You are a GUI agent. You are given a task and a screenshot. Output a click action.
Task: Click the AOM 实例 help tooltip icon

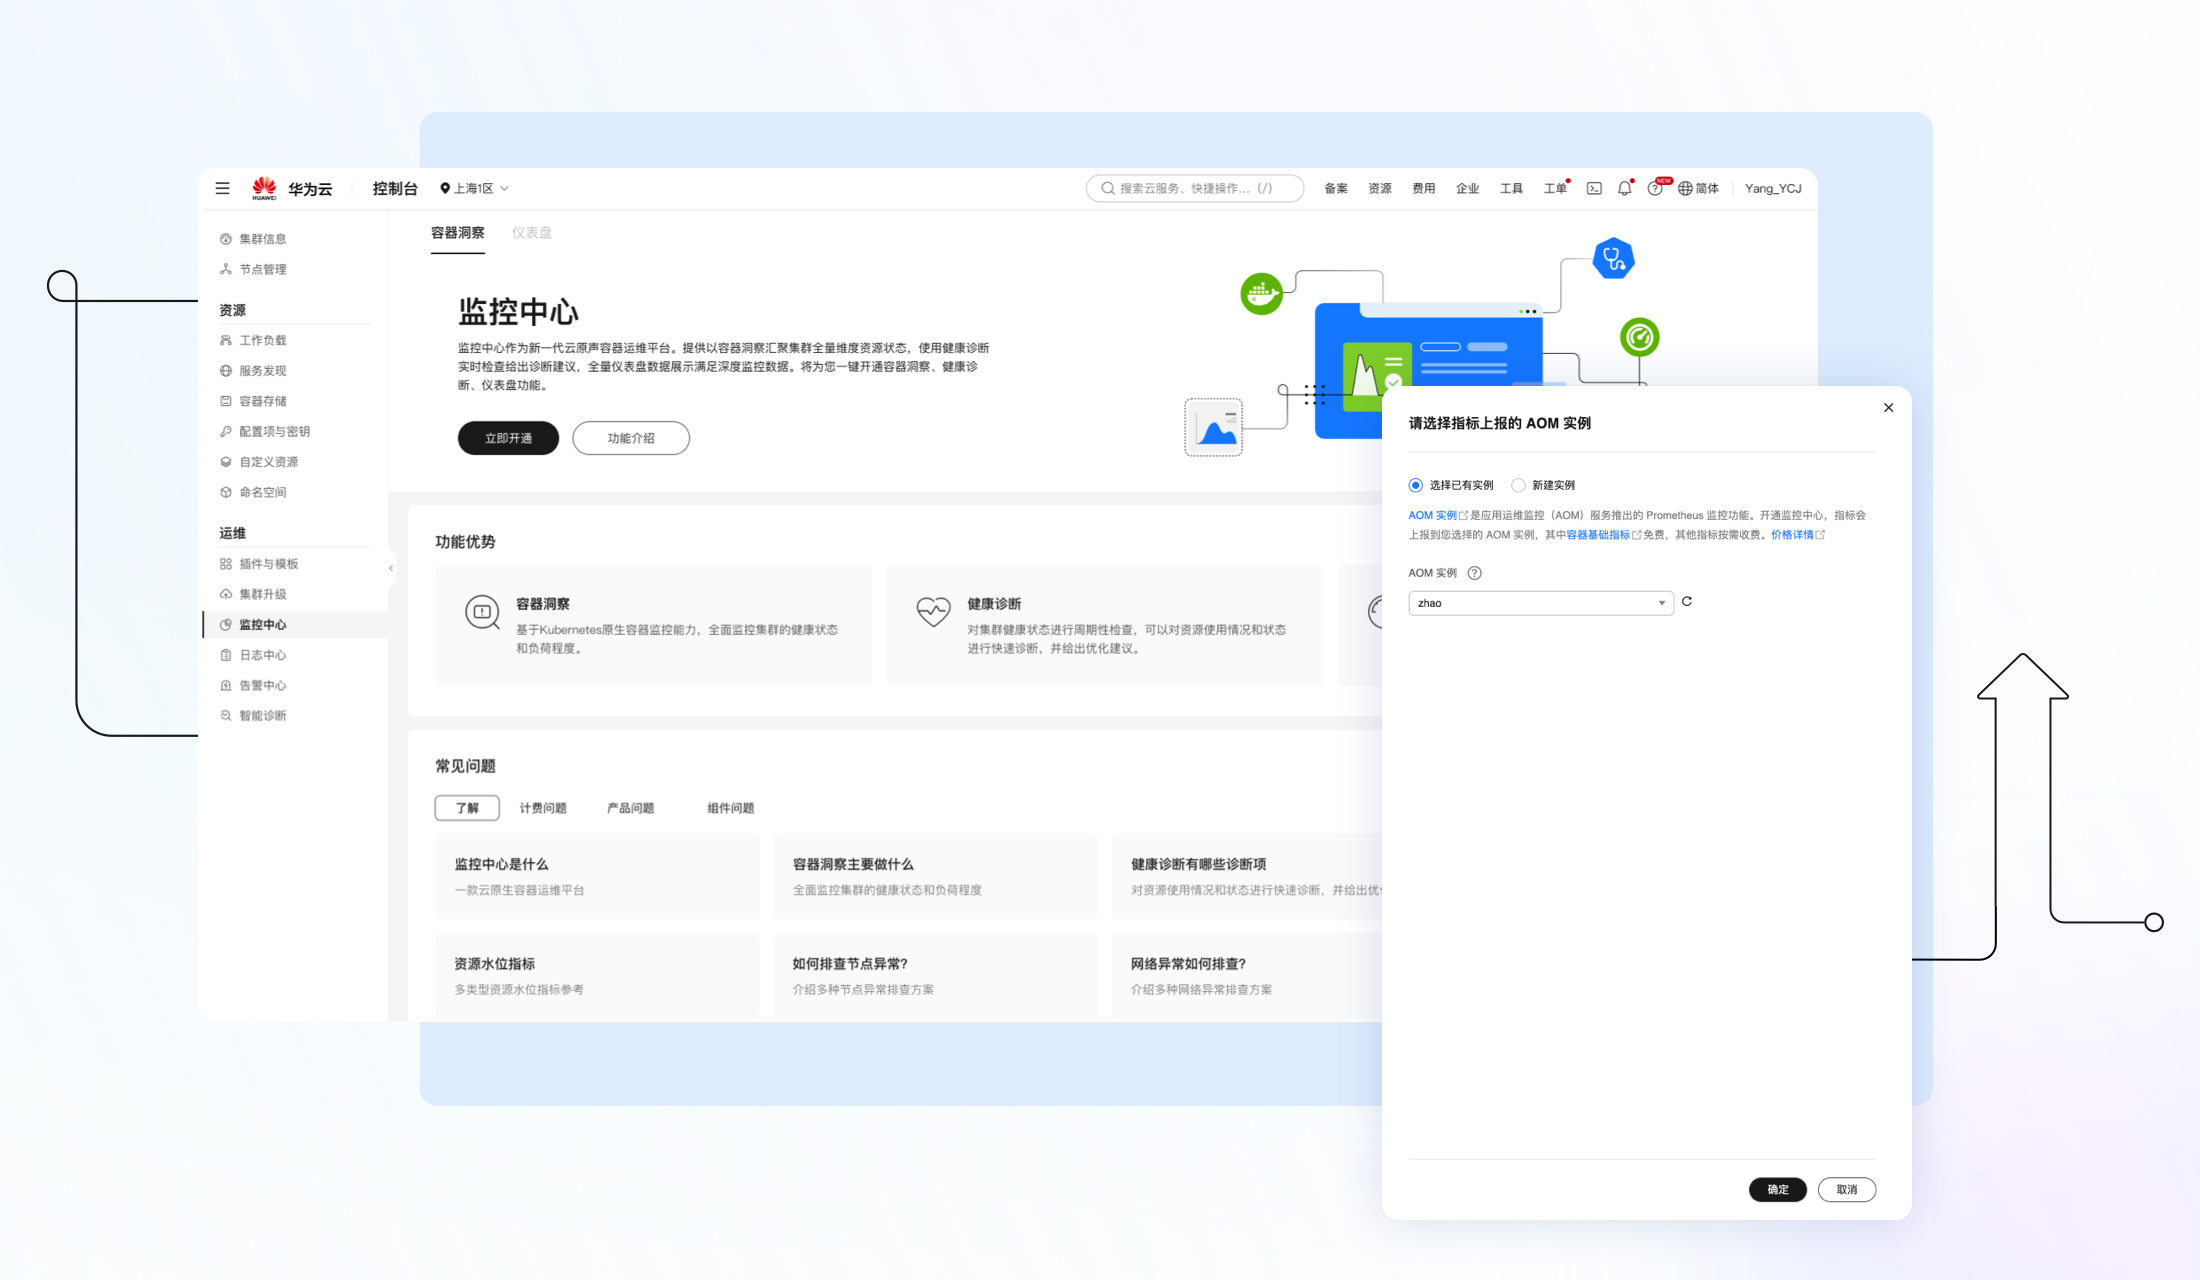[x=1474, y=573]
